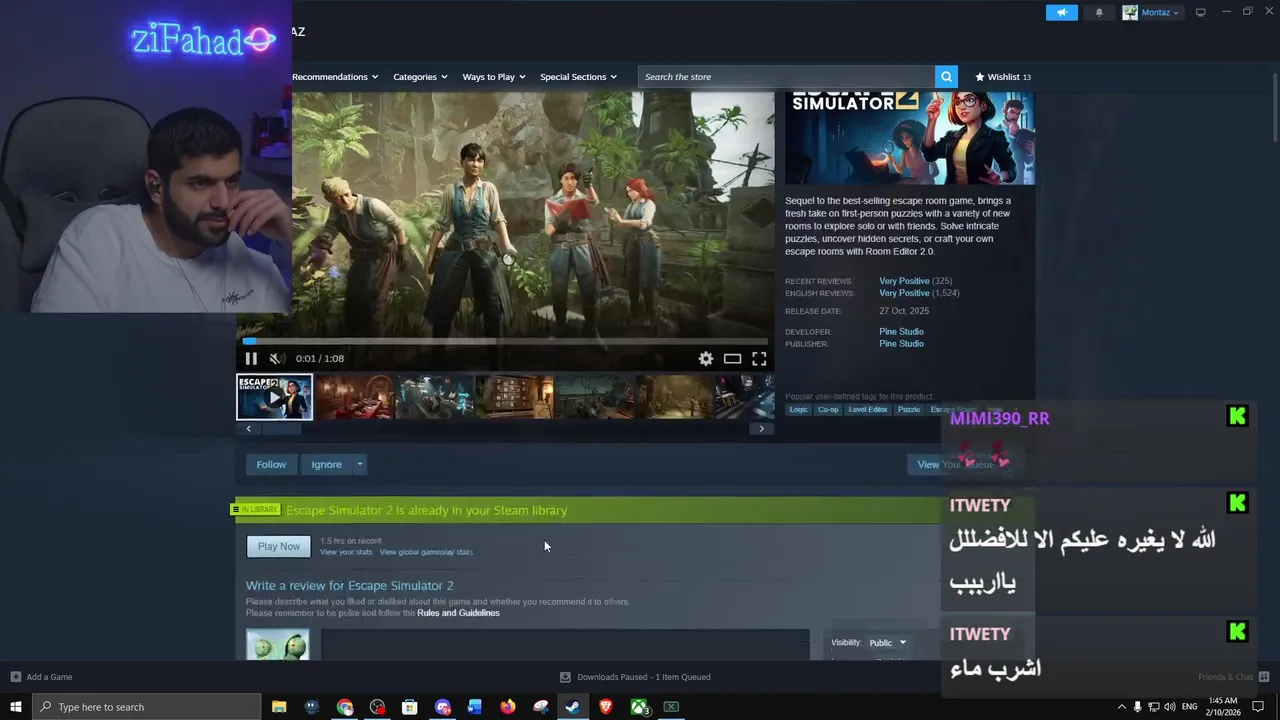Show hidden system tray icons
Viewport: 1280px width, 720px height.
point(1122,707)
